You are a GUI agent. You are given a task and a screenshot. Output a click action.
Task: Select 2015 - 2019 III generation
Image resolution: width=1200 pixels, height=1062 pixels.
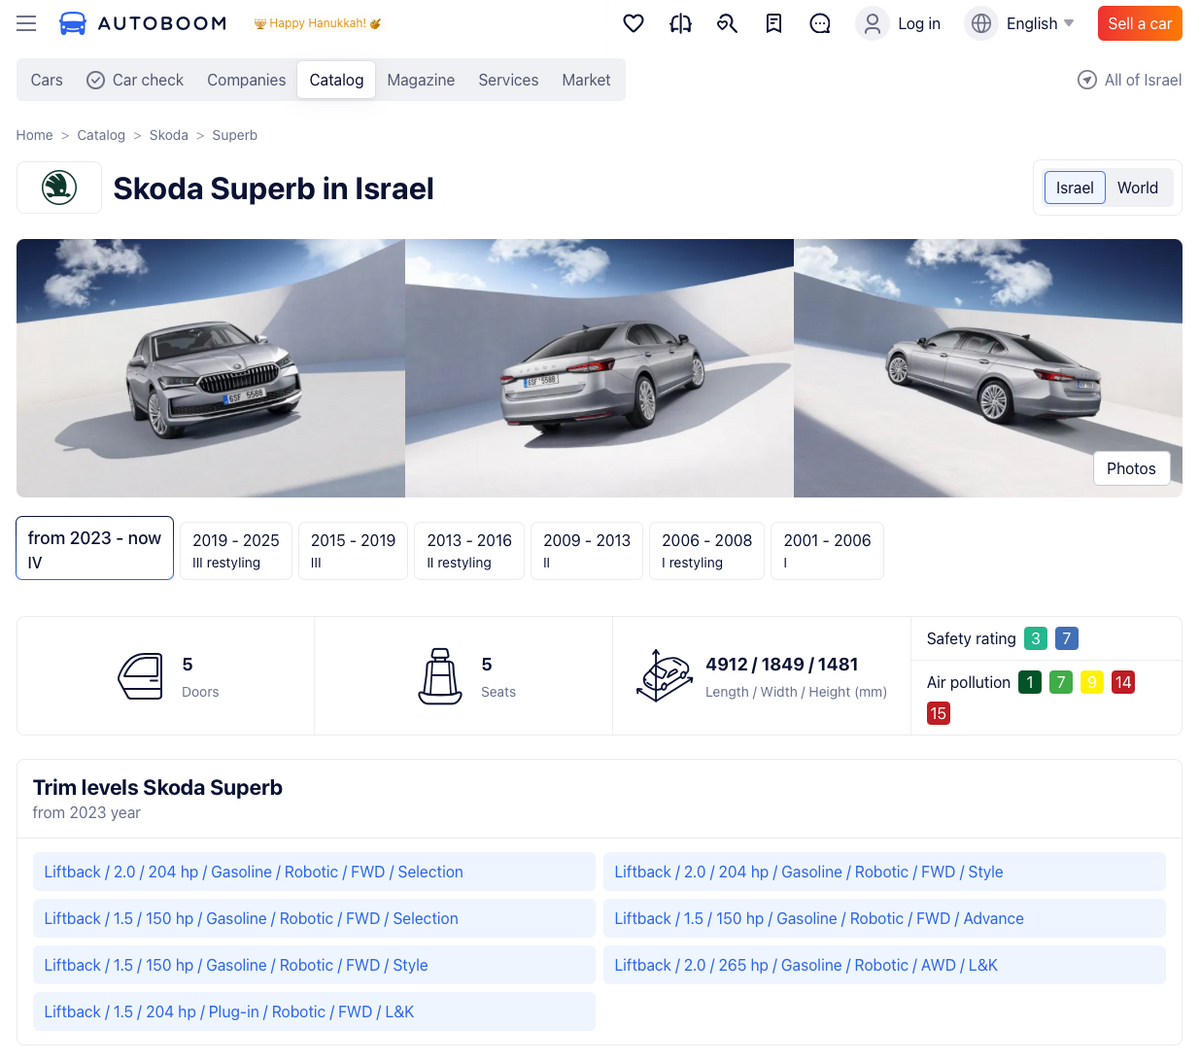coord(353,550)
